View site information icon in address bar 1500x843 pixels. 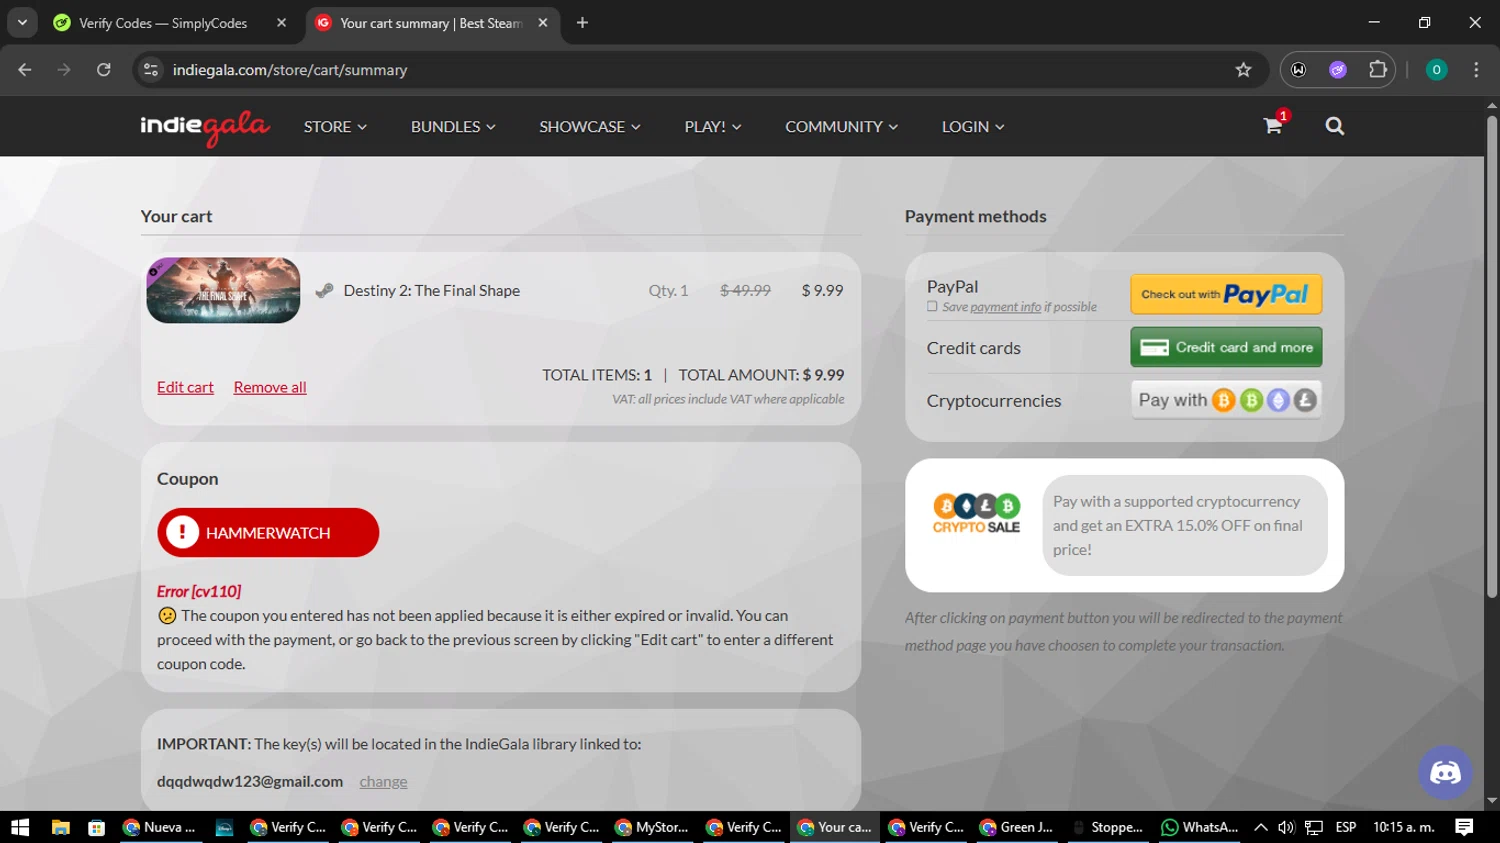[x=151, y=70]
